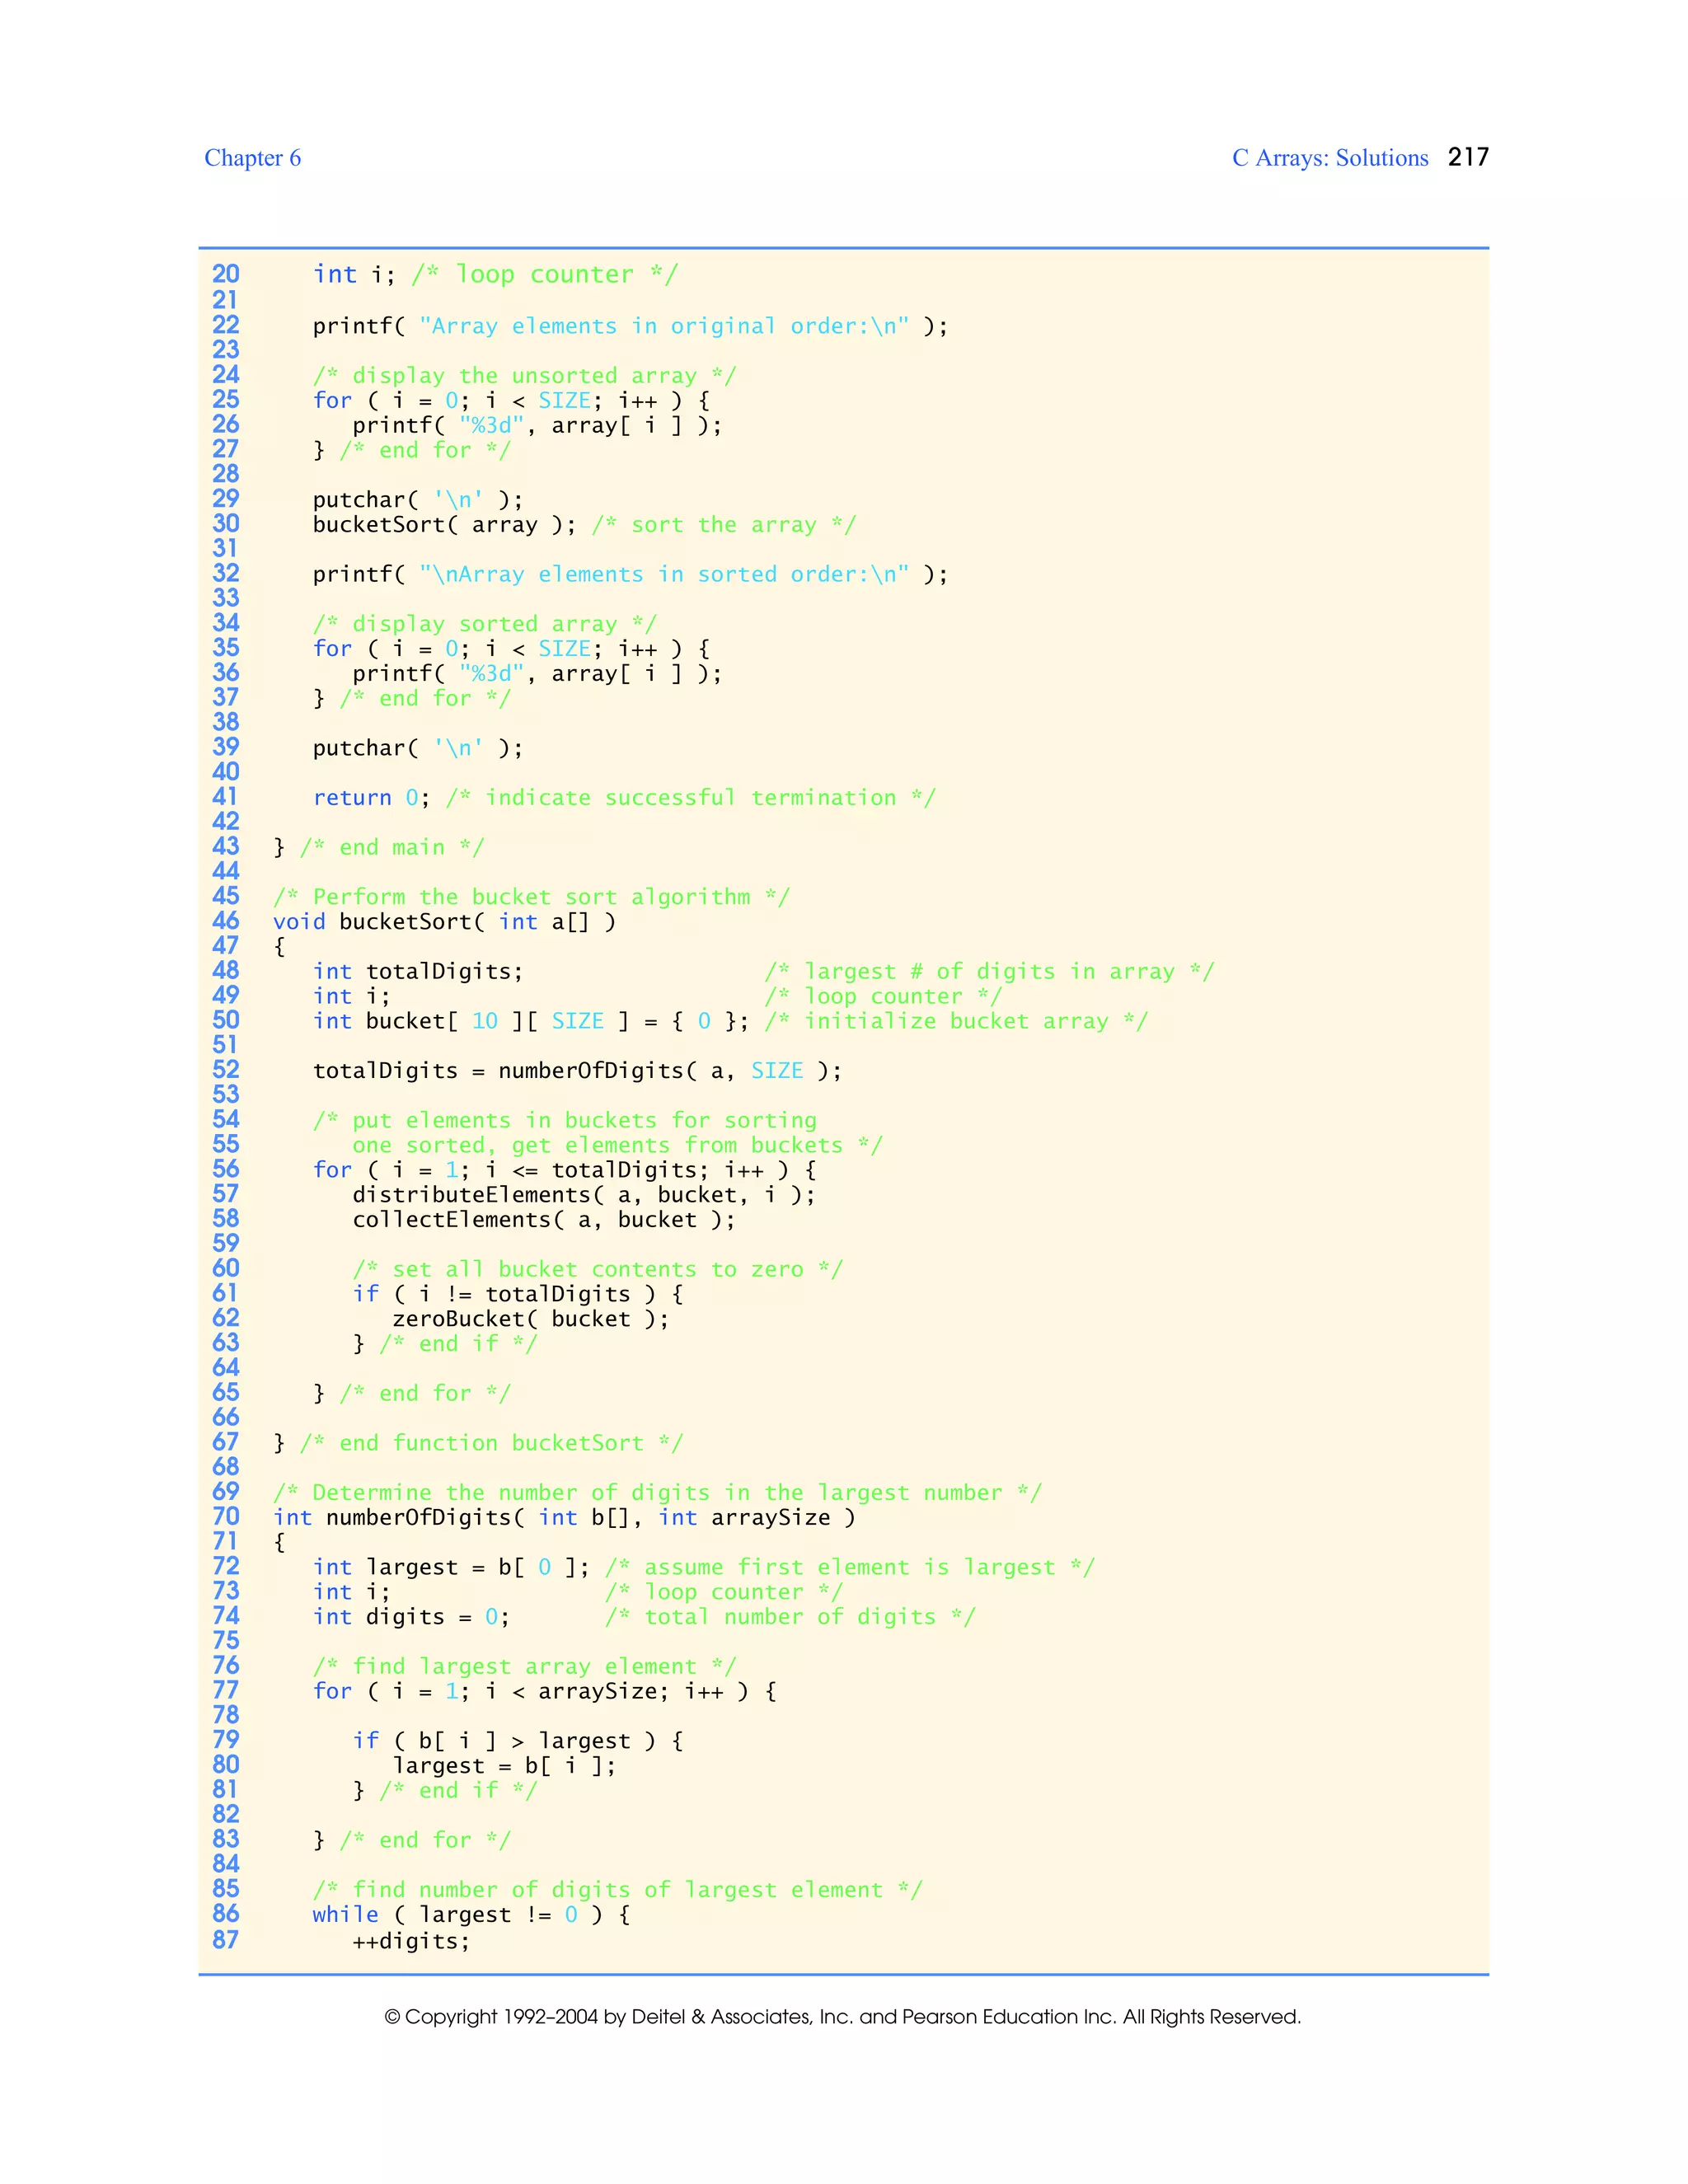Click 'largest = b[ i ];' assignment
This screenshot has width=1688, height=2184.
coord(504,1766)
